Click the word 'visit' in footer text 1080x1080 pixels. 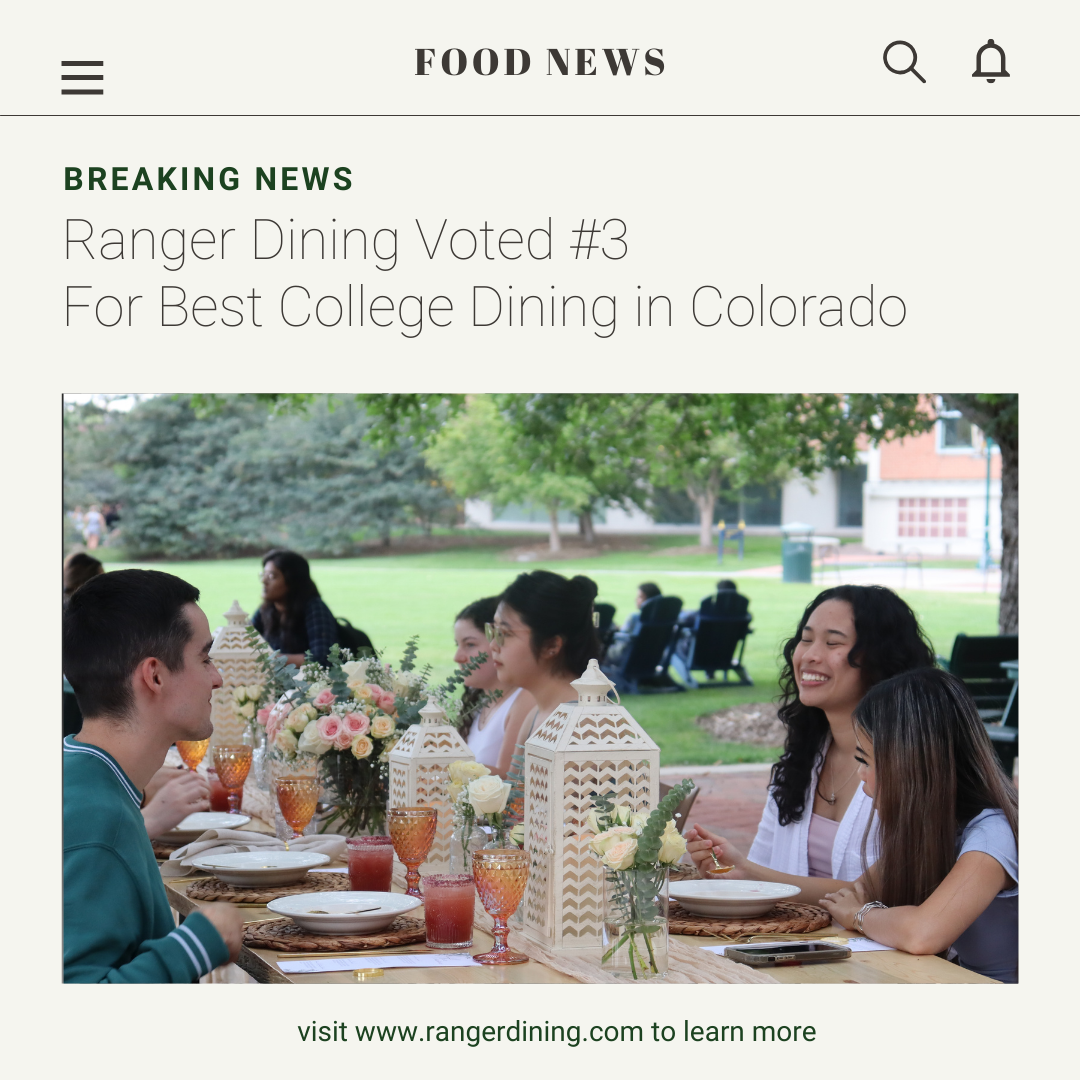[322, 1032]
